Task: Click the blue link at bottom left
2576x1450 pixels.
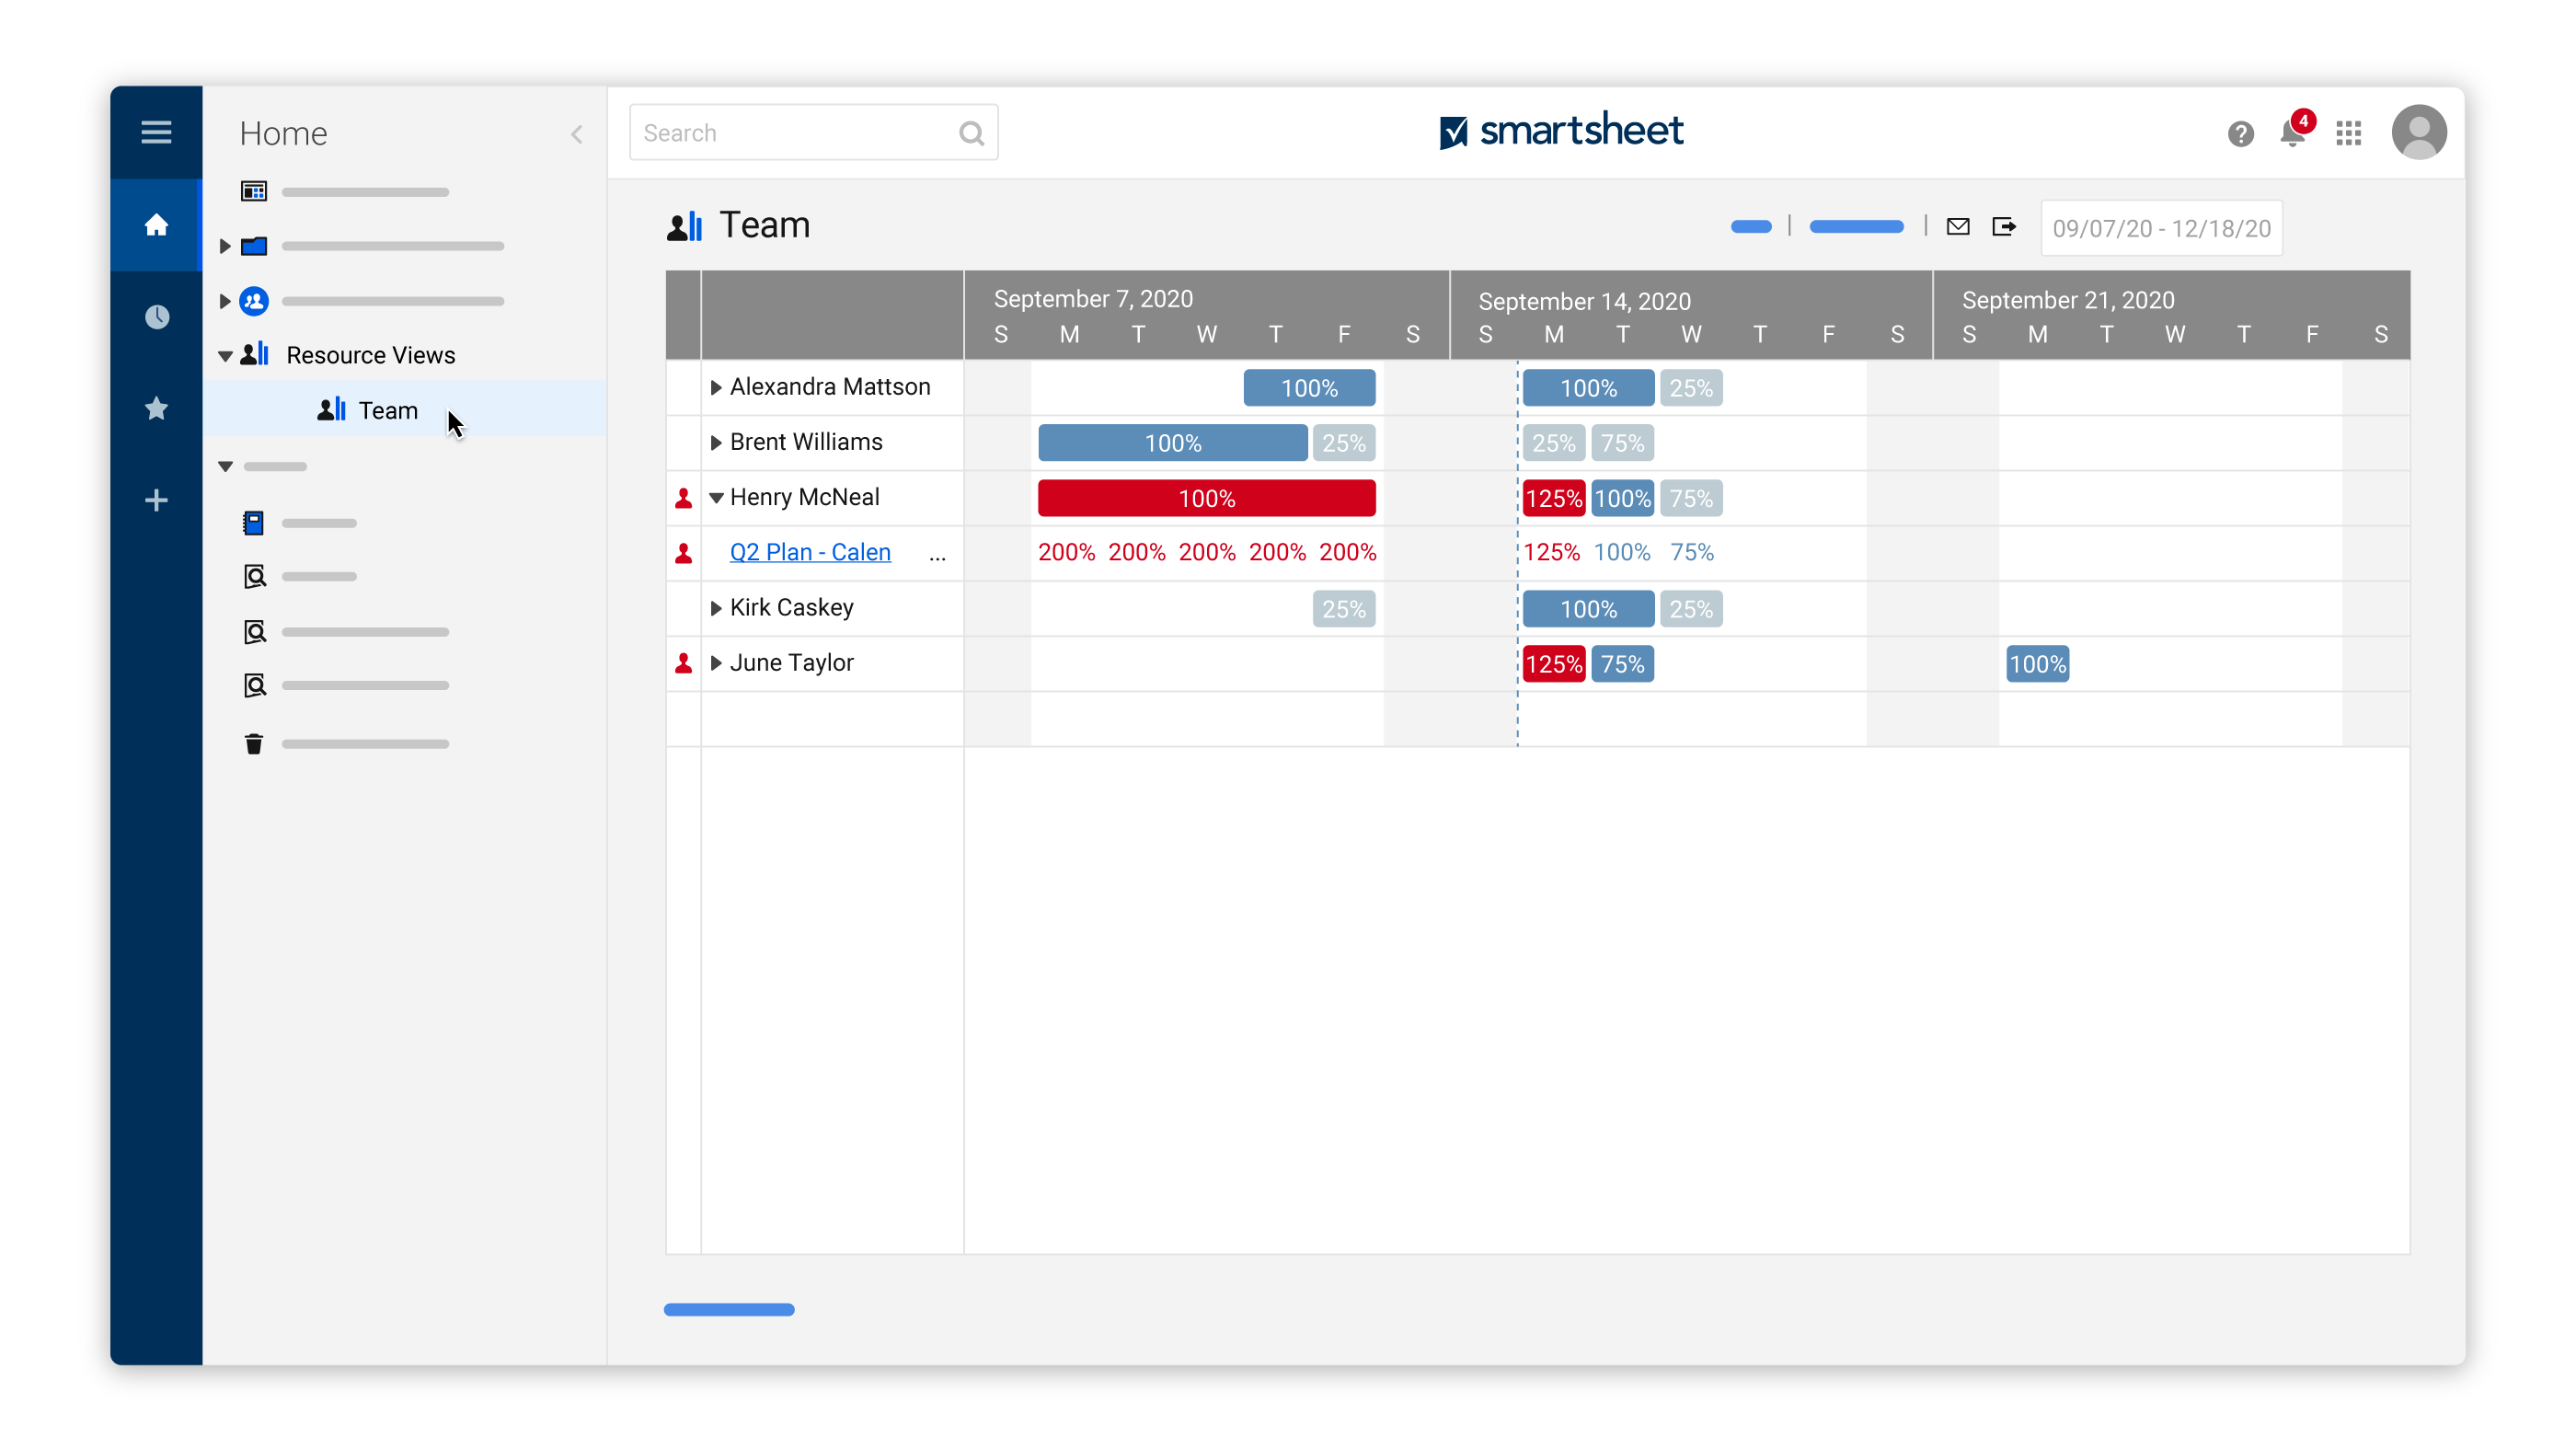Action: point(729,1310)
